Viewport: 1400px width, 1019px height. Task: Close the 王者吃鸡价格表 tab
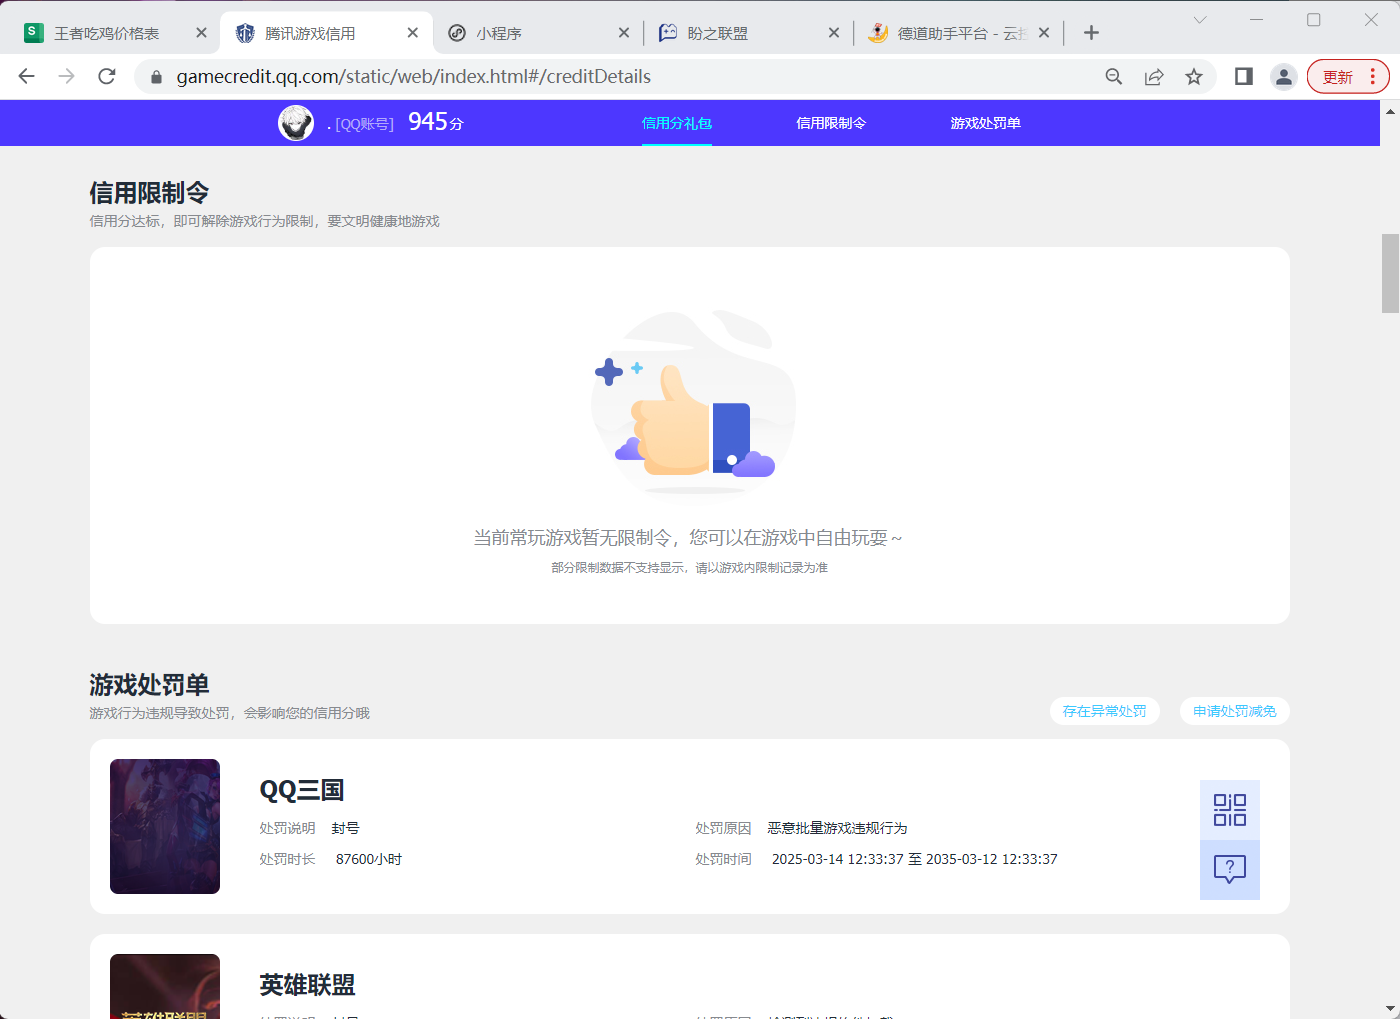click(201, 33)
